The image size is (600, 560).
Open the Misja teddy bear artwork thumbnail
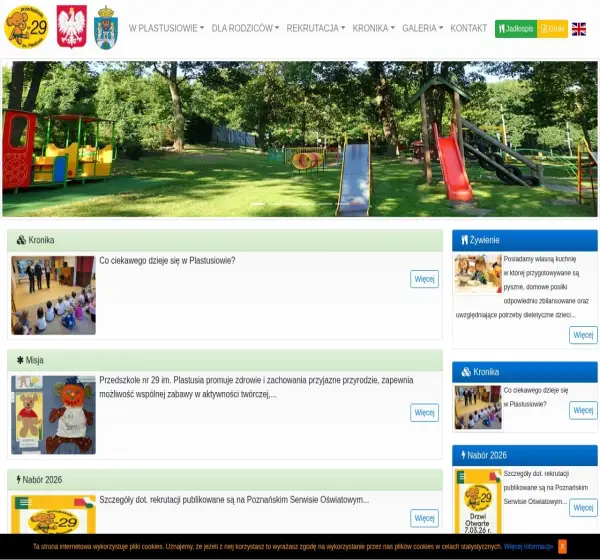pos(54,415)
